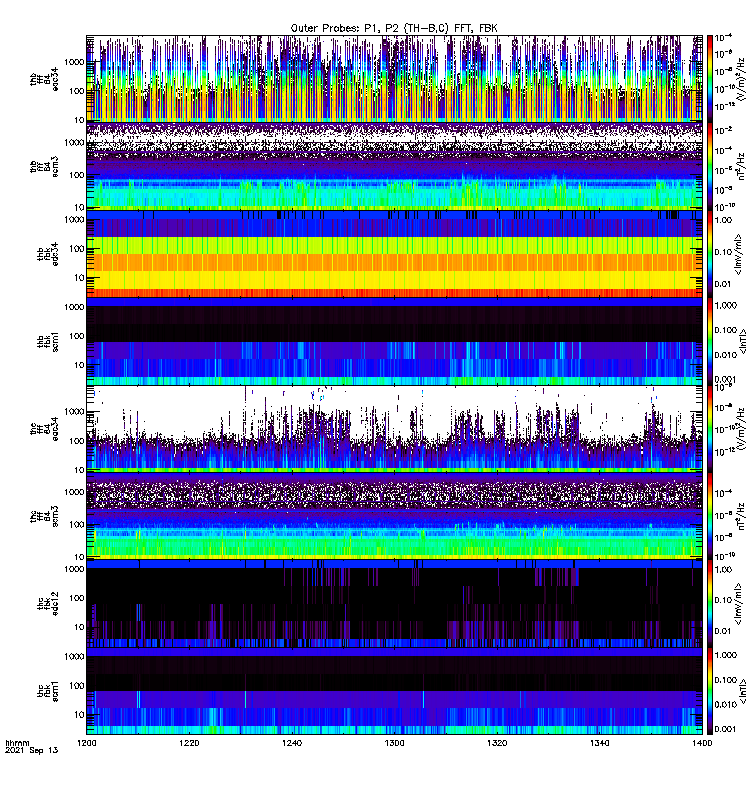
Task: Click the "(V/m)²/Hz" unit label of thb eac34
Action: [741, 79]
